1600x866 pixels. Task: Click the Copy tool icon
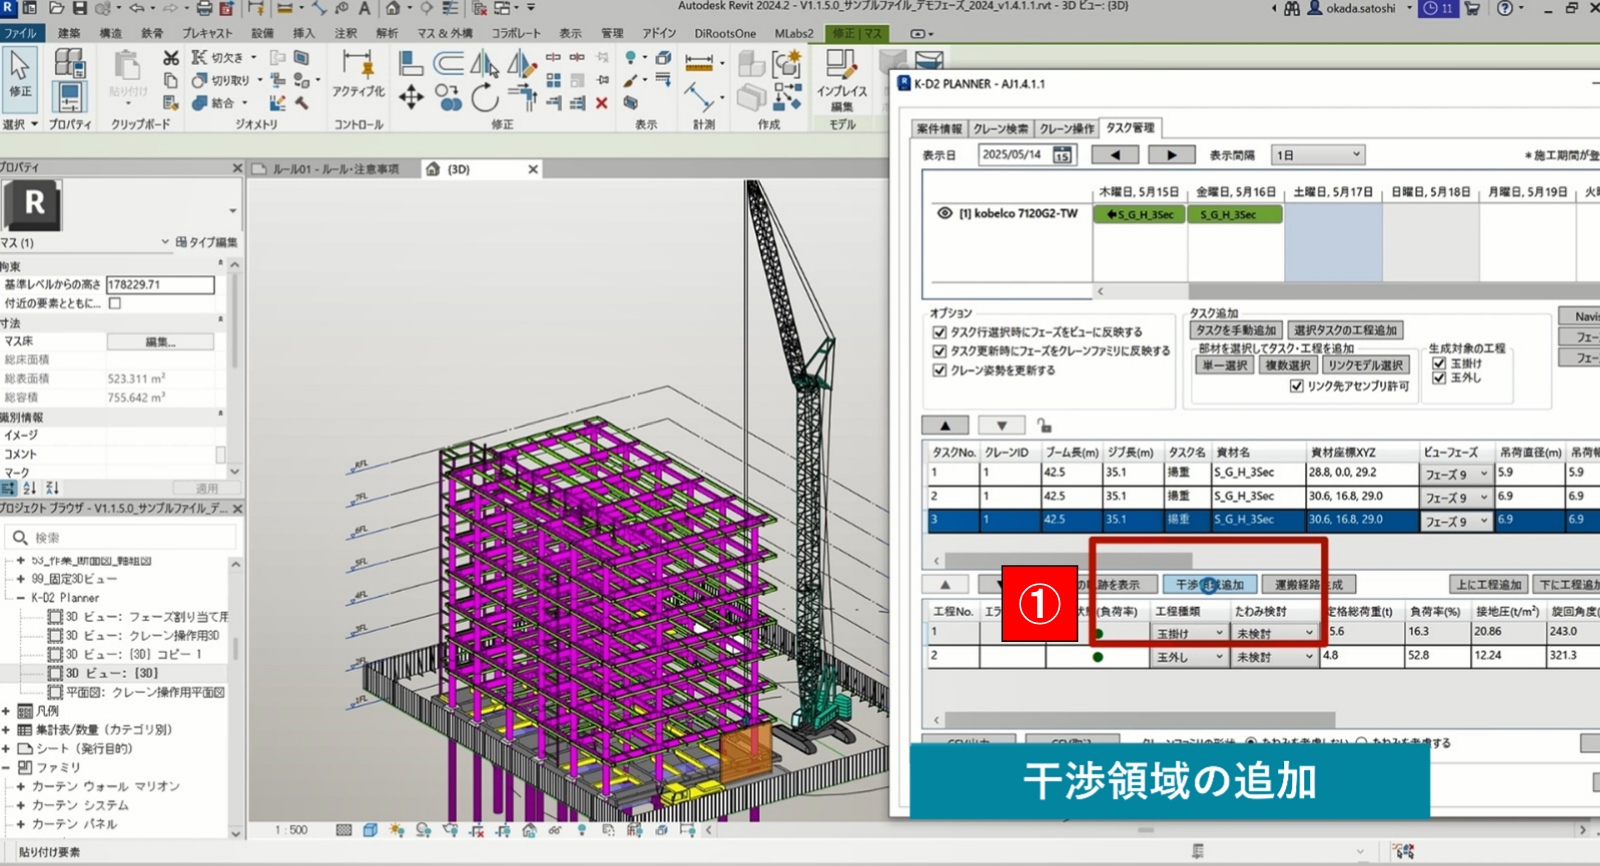click(x=448, y=97)
